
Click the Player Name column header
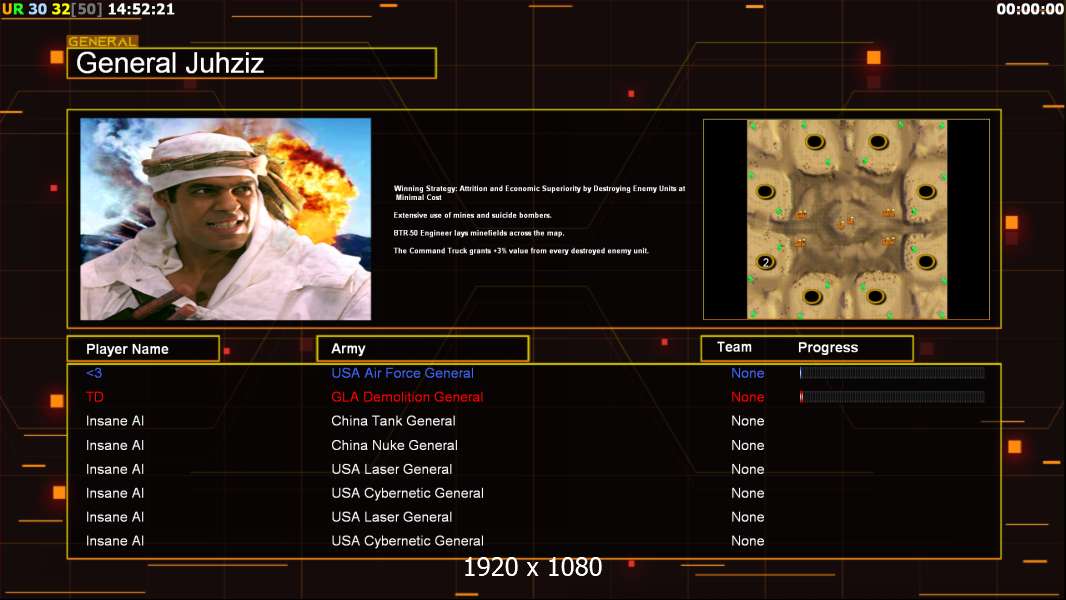click(x=143, y=349)
